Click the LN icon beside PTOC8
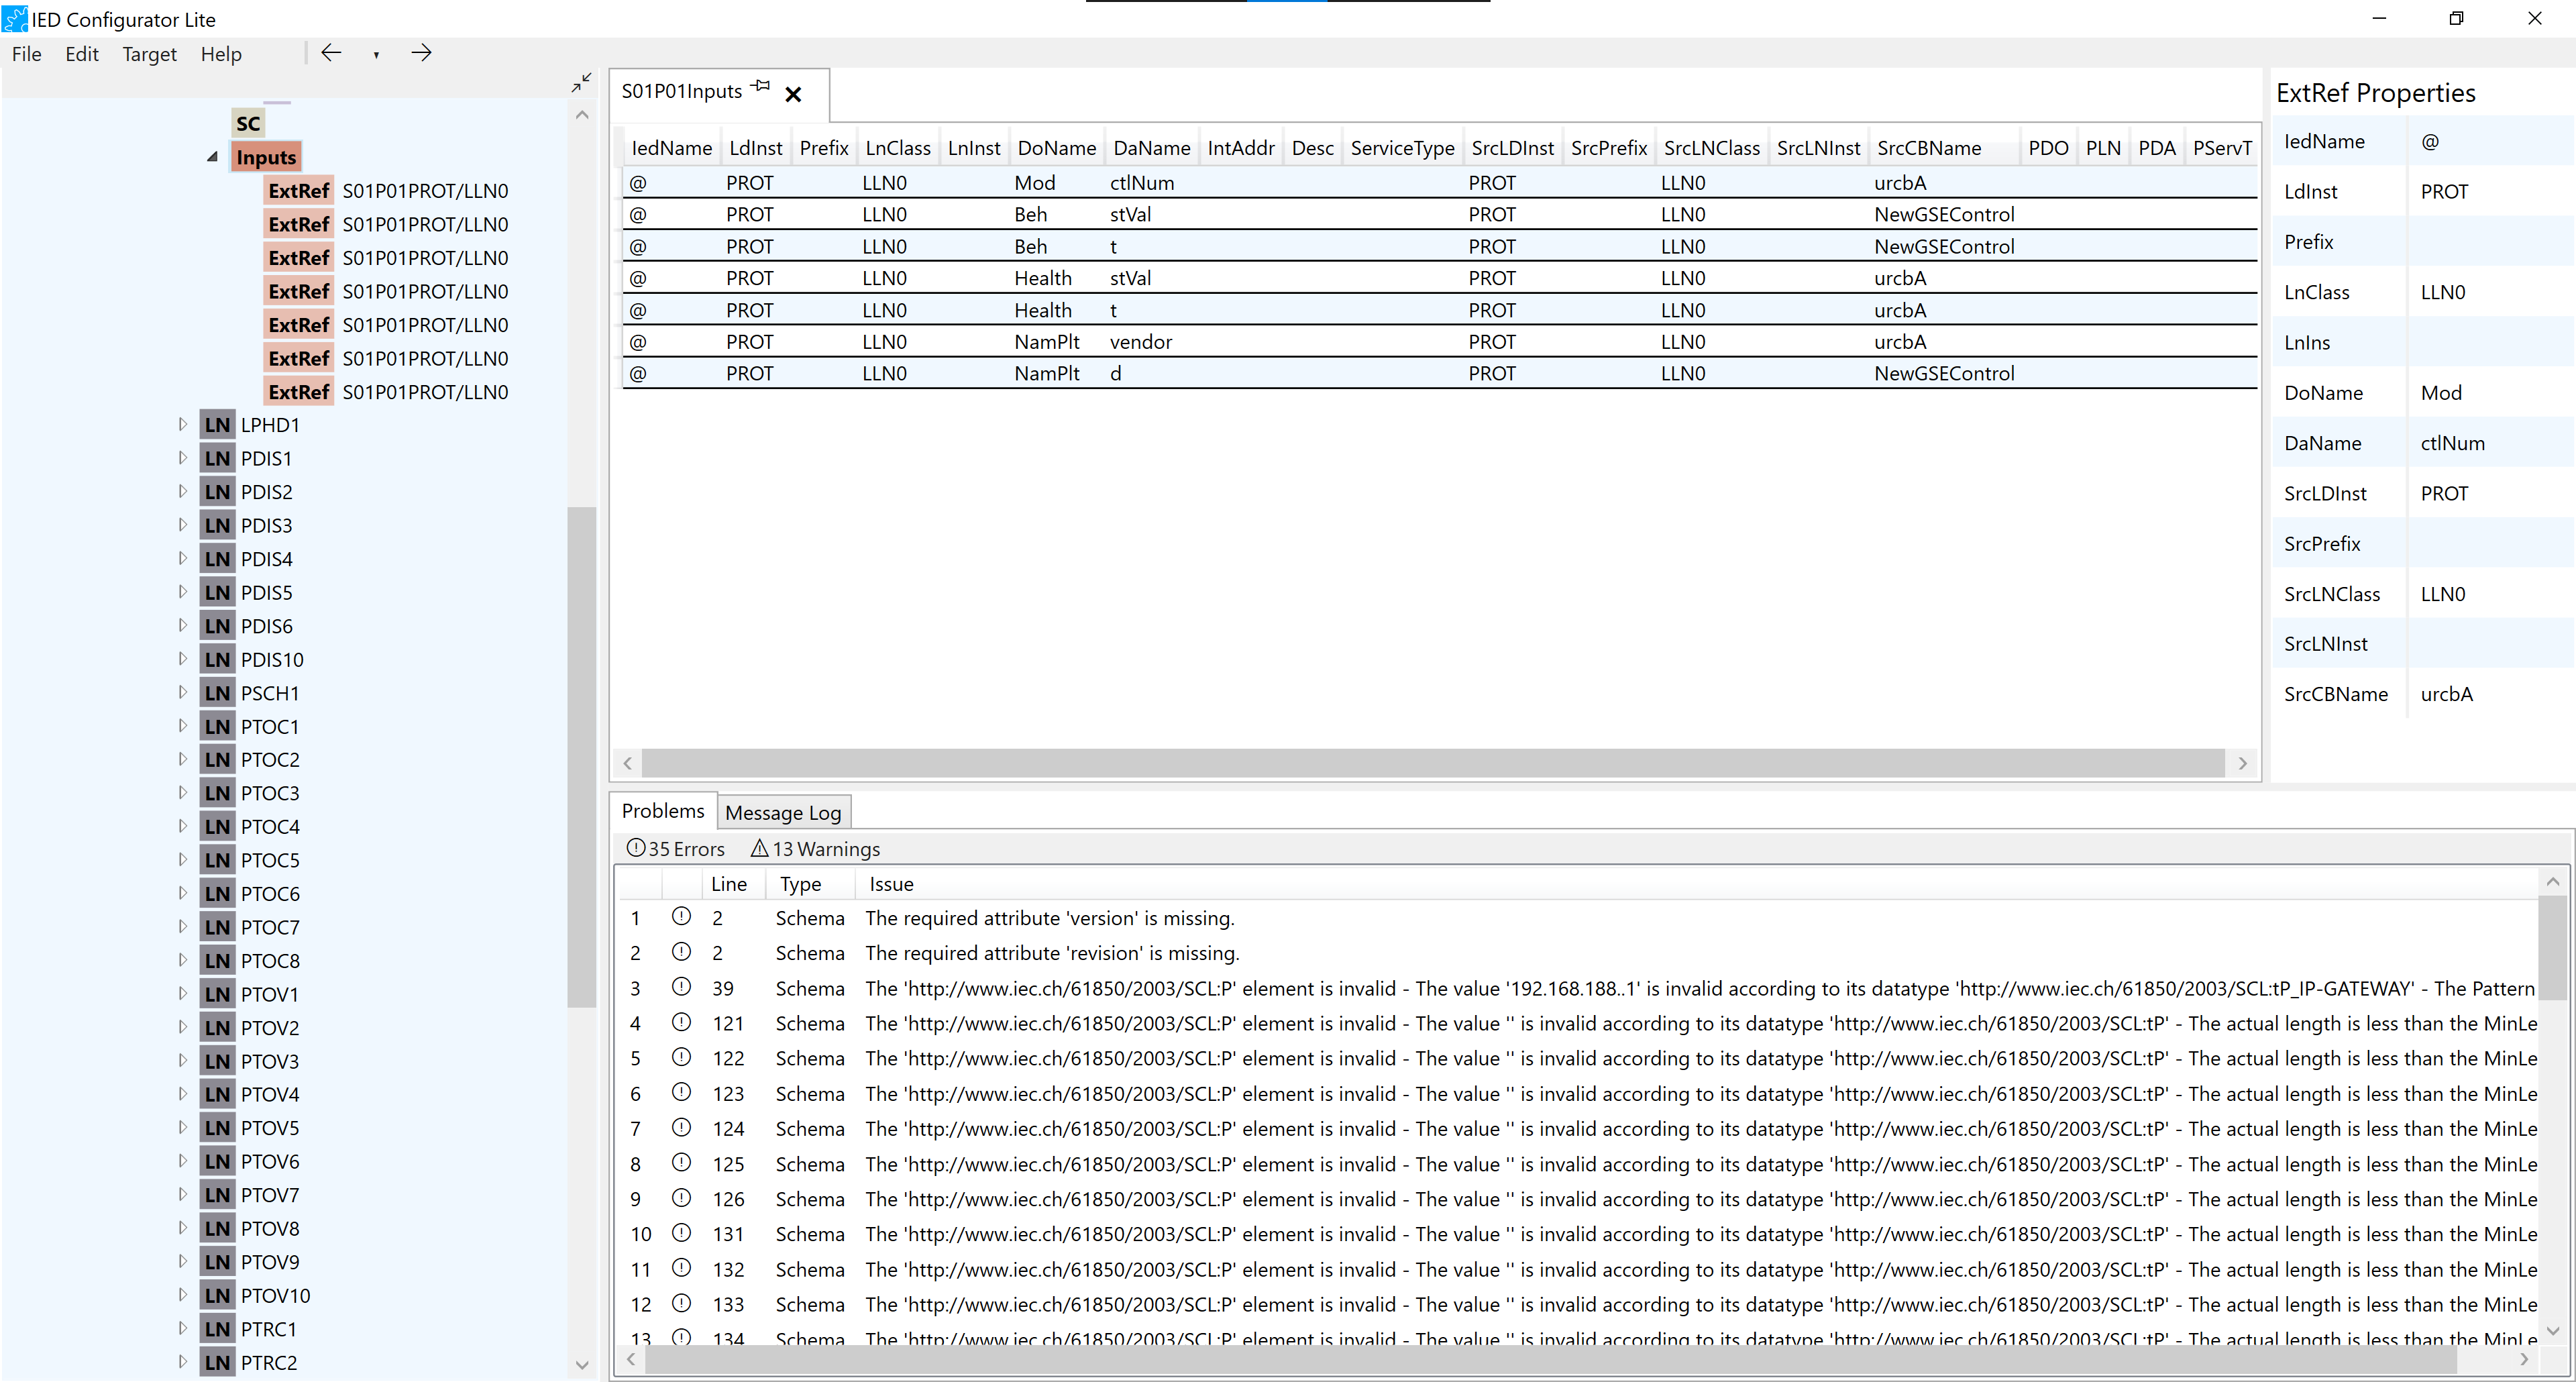The image size is (2576, 1382). click(217, 960)
